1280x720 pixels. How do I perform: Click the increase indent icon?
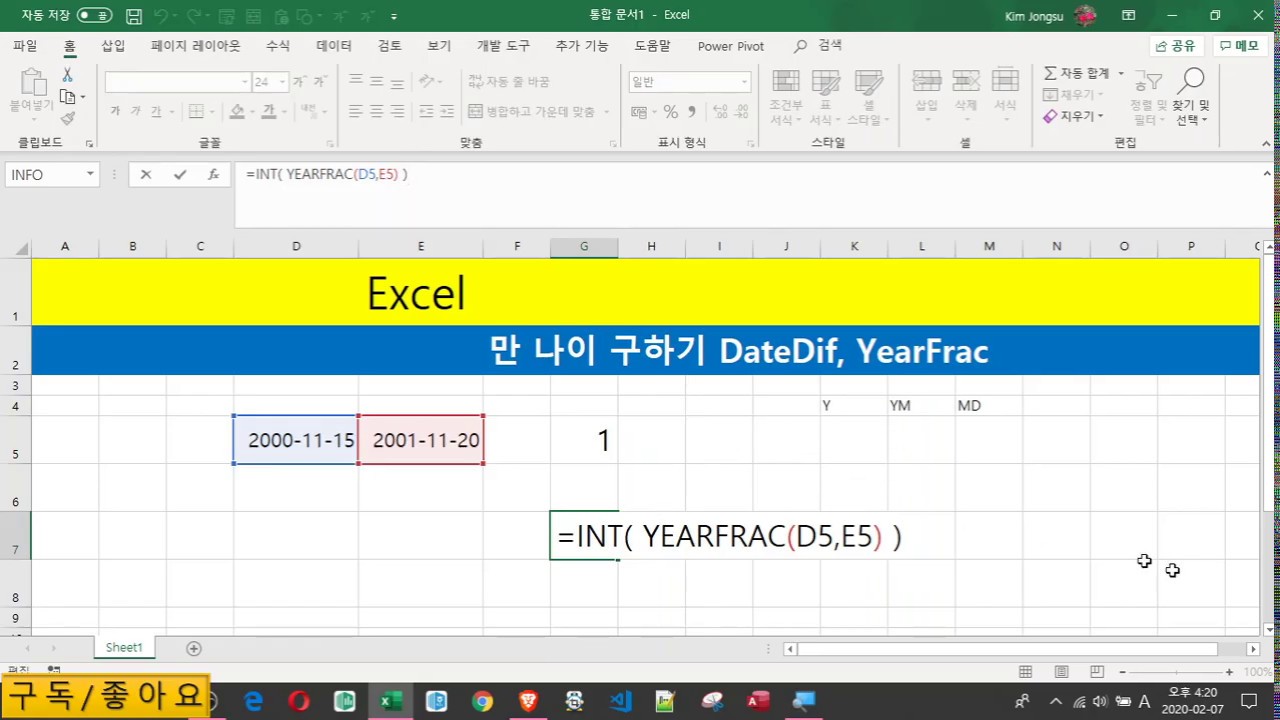(x=447, y=112)
